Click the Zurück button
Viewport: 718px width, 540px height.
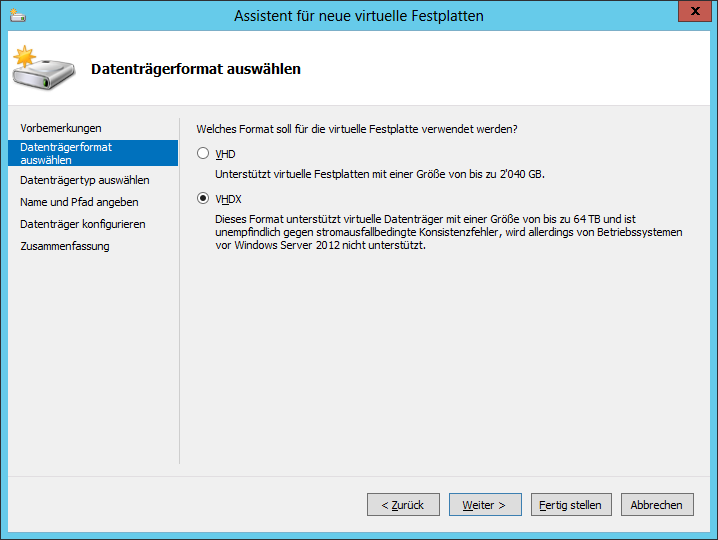pos(403,505)
